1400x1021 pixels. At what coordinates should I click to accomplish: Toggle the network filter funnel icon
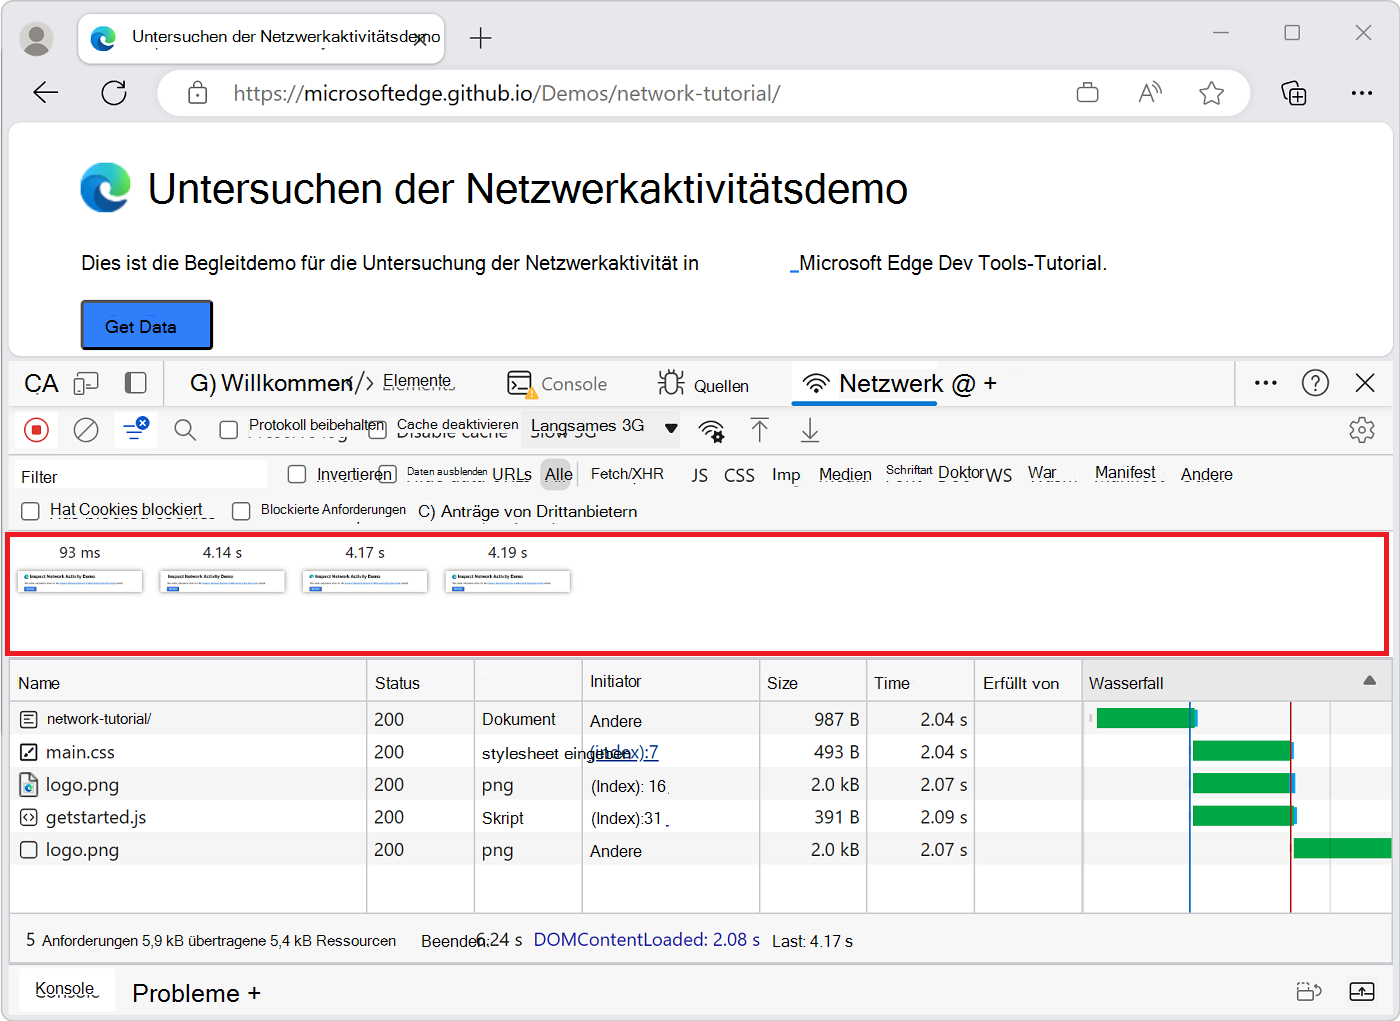(x=135, y=430)
